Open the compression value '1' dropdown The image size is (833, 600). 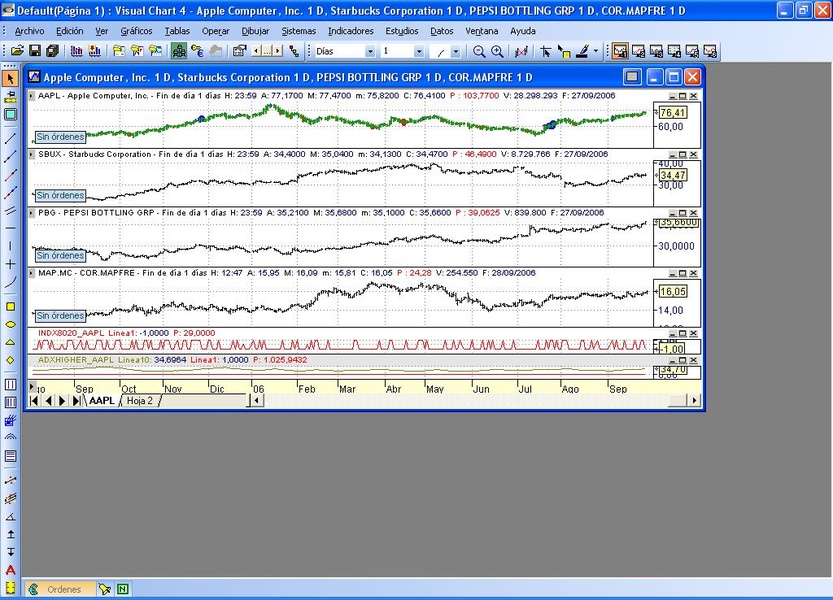click(419, 52)
